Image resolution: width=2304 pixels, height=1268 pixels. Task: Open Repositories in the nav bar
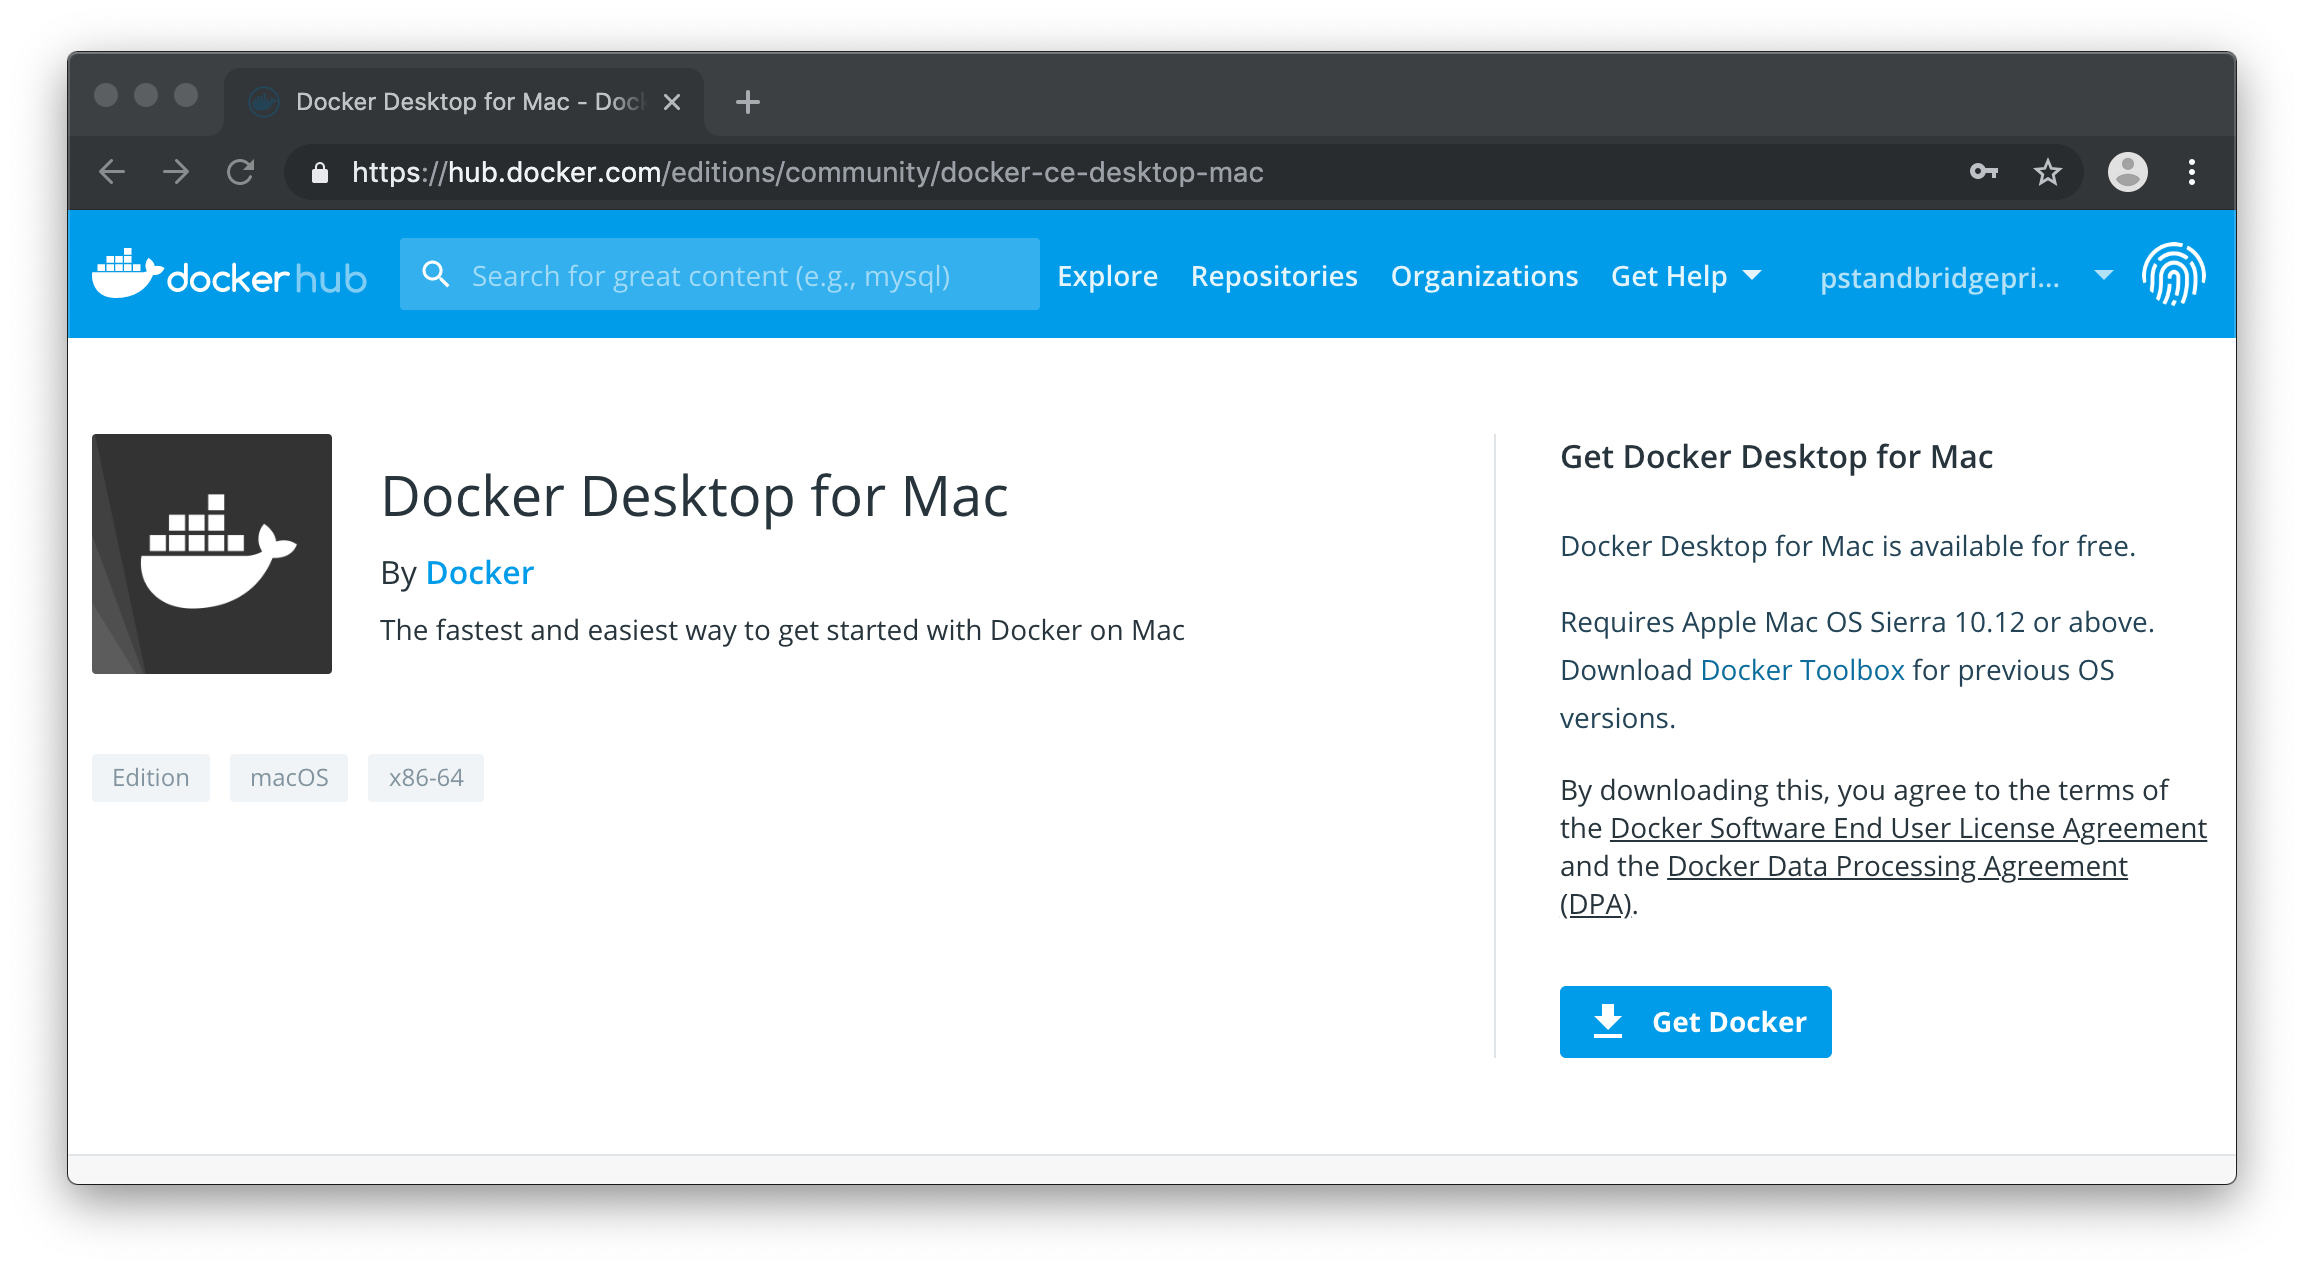click(1273, 276)
